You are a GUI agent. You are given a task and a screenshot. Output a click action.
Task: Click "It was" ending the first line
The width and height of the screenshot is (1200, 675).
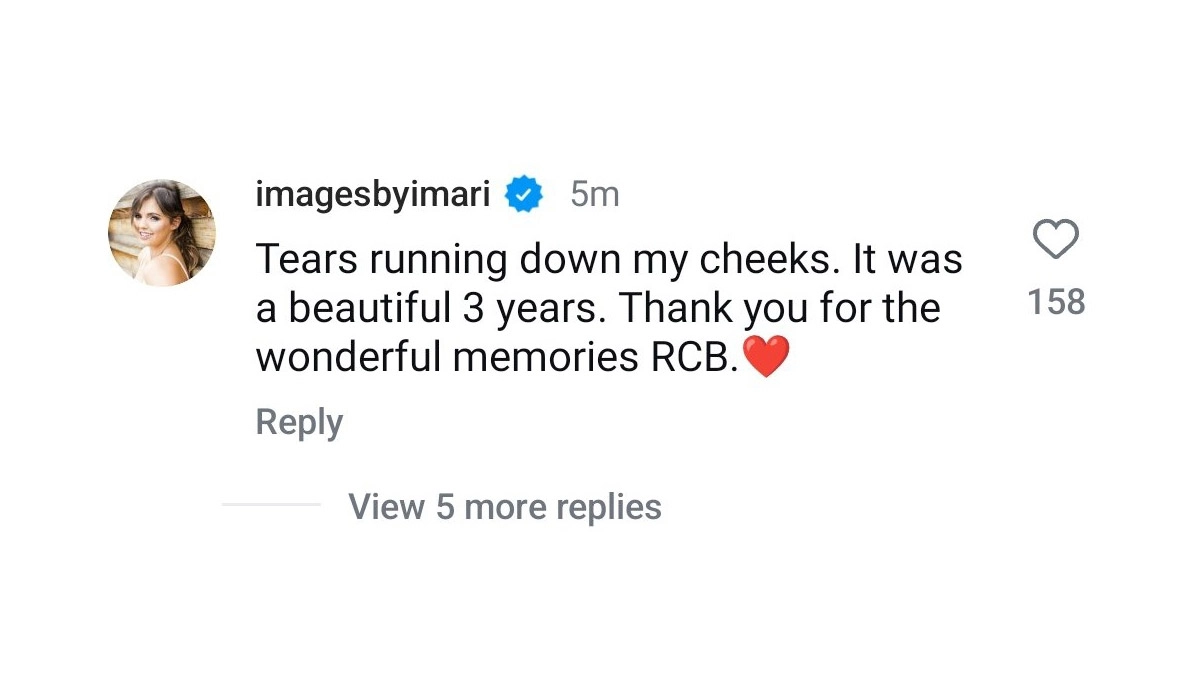(907, 260)
